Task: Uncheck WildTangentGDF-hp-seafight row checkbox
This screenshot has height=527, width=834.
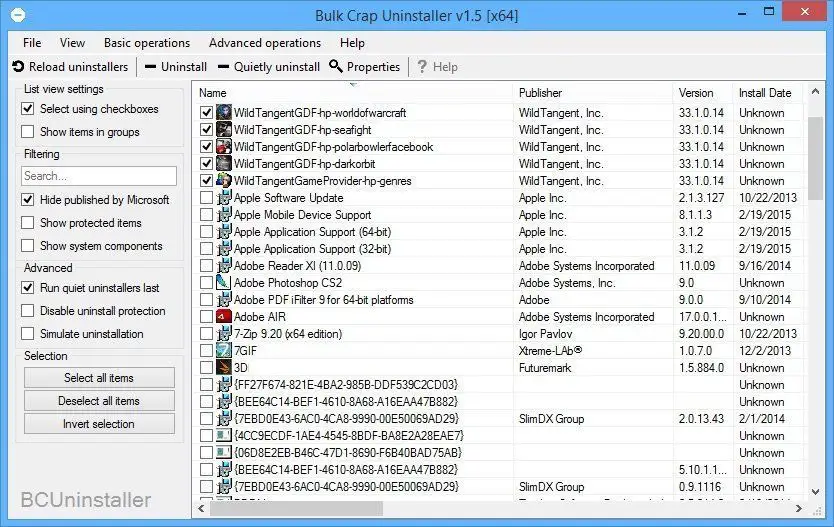Action: point(206,130)
